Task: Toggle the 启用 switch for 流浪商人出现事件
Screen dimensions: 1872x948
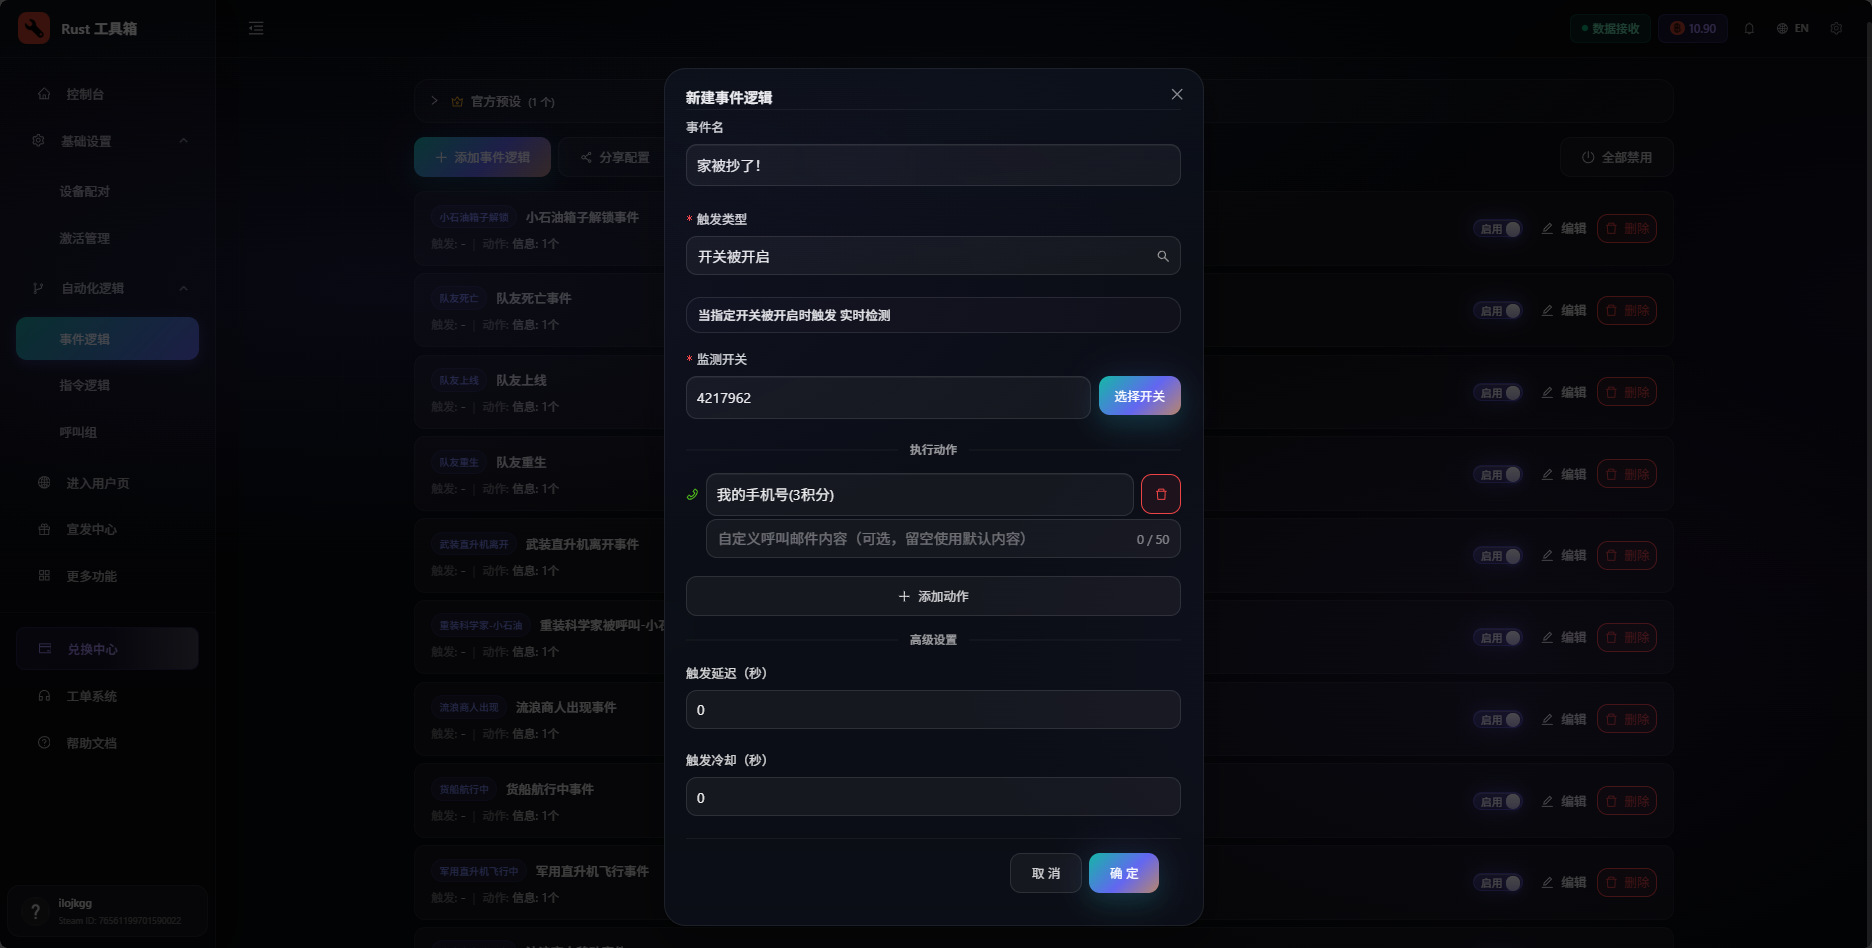Action: pos(1498,720)
